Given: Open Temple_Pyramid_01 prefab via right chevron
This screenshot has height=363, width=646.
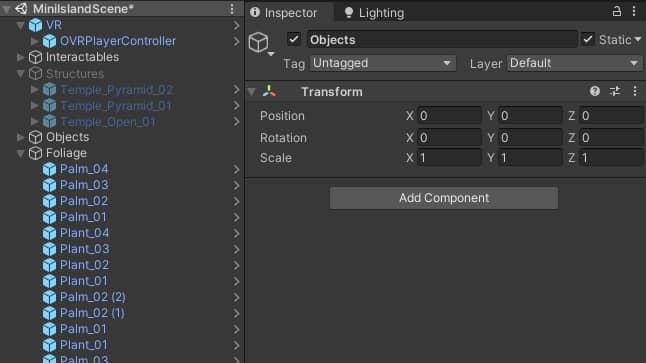Looking at the screenshot, I should click(x=236, y=106).
